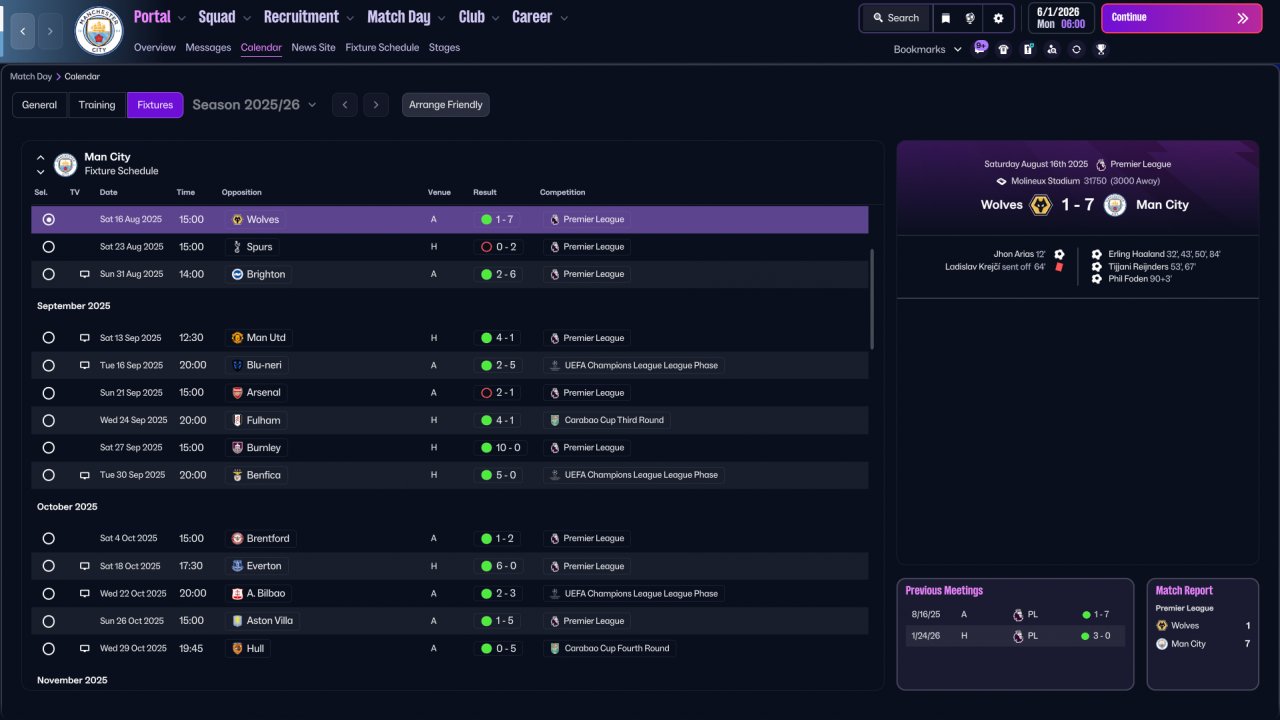1280x720 pixels.
Task: Open the settings gear icon
Action: 998,18
